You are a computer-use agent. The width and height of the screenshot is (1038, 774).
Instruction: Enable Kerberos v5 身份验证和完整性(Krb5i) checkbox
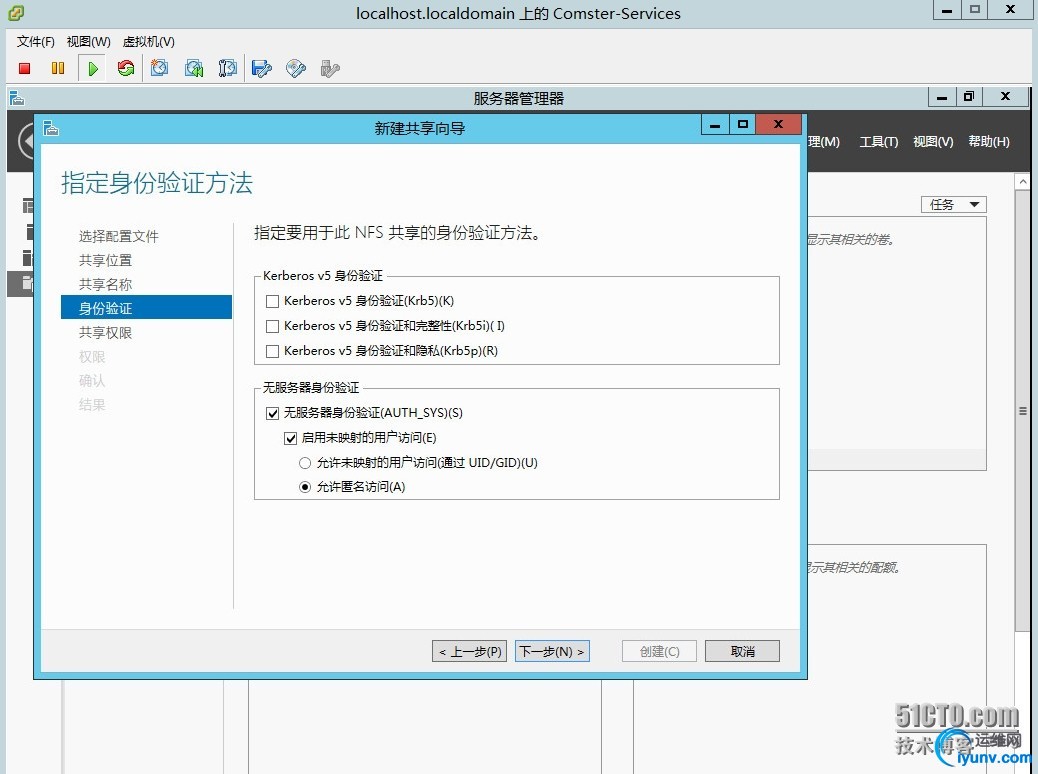(x=272, y=326)
